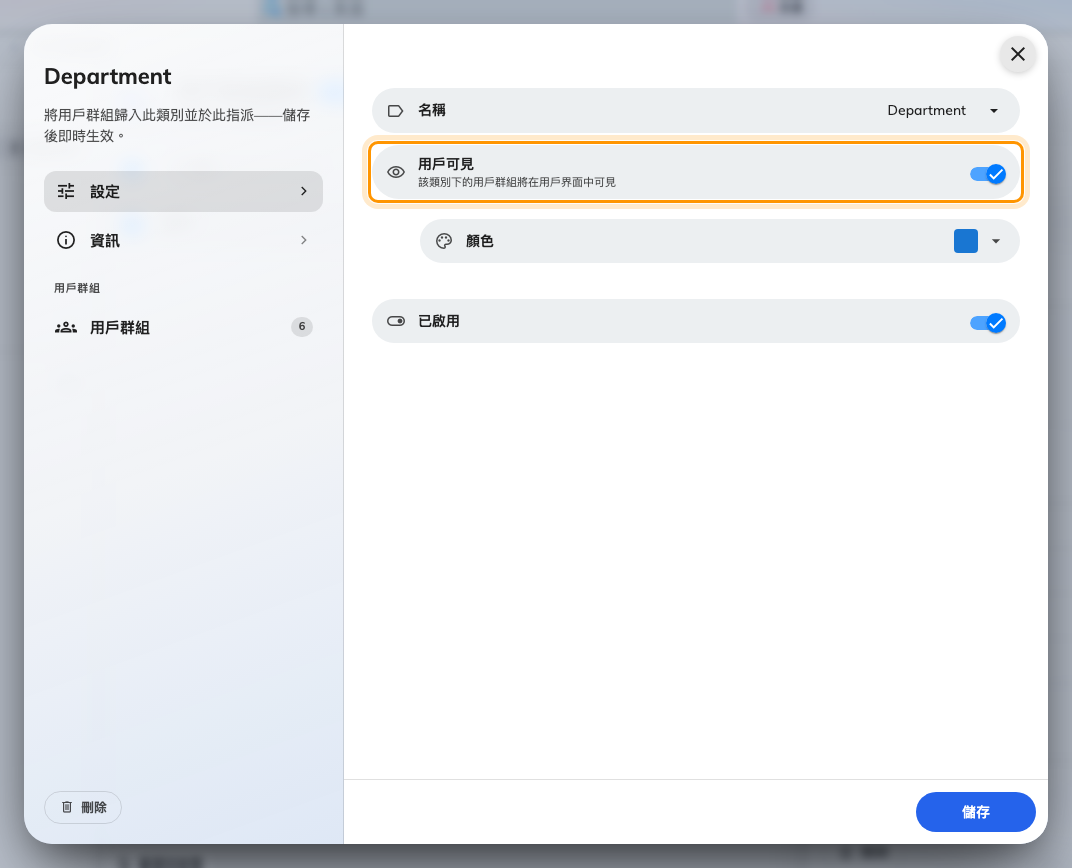The height and width of the screenshot is (868, 1072).
Task: Click the Department value in the name field
Action: [x=926, y=111]
